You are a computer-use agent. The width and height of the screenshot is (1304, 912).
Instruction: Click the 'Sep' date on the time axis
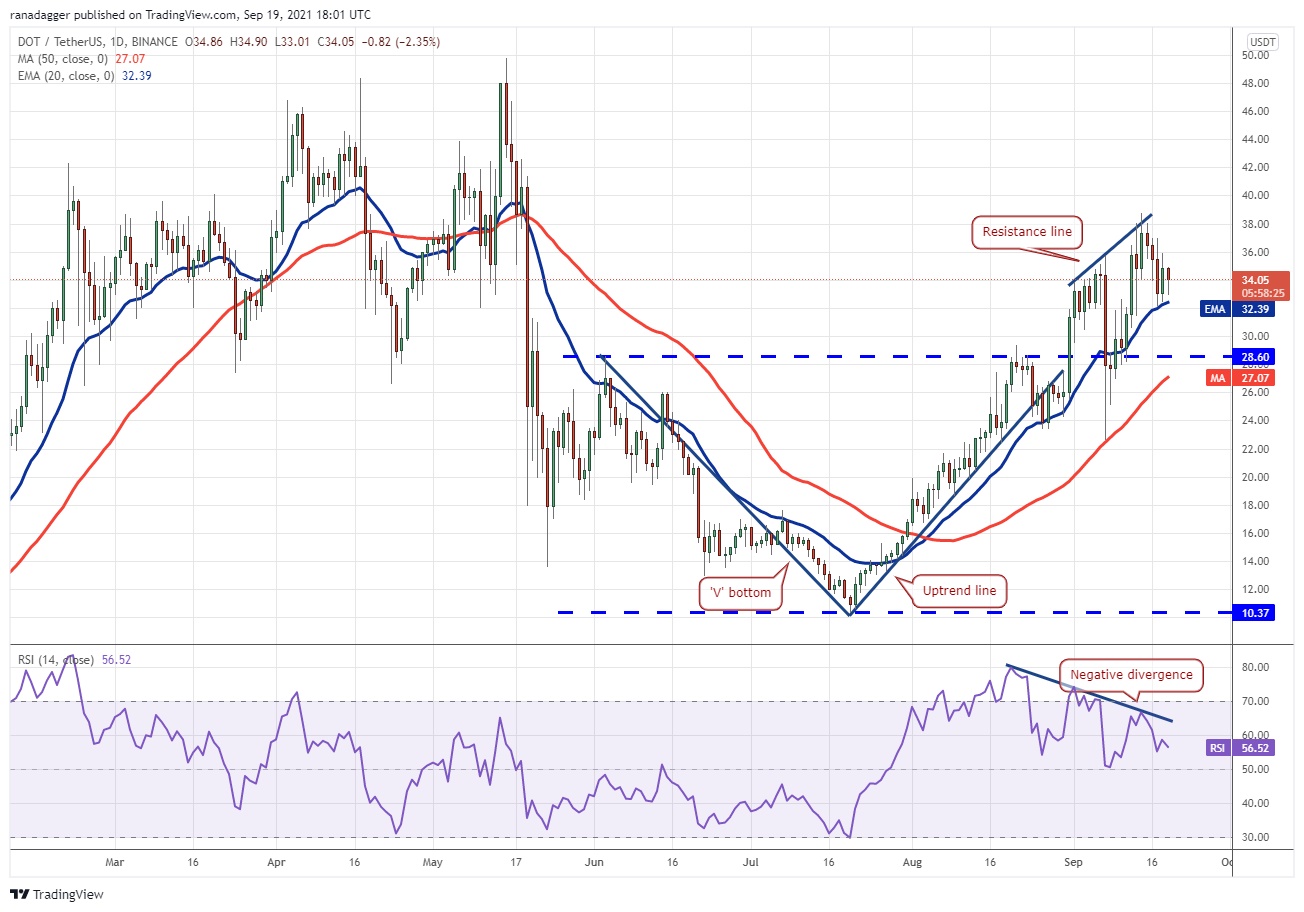click(x=1073, y=861)
